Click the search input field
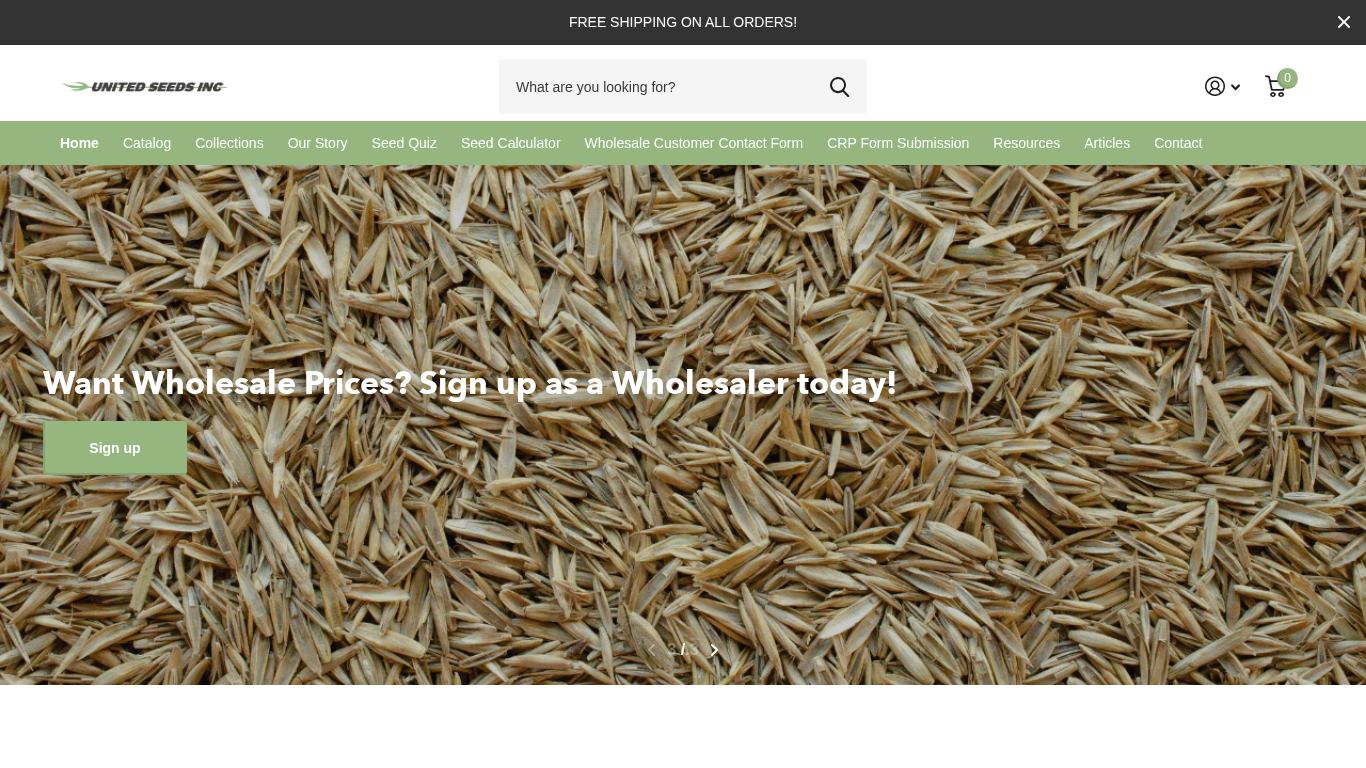This screenshot has width=1366, height=768. (x=660, y=87)
